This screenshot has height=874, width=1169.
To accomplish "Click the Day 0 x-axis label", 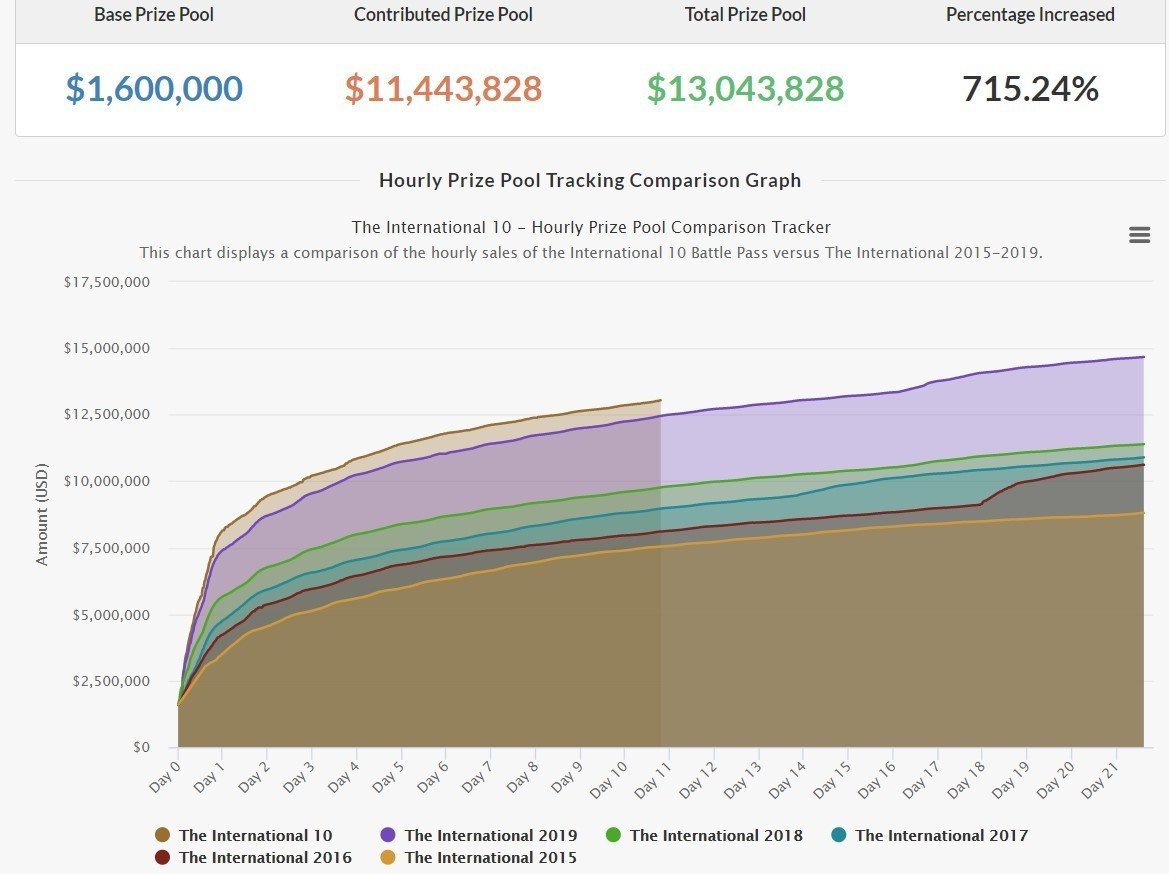I will (x=165, y=777).
